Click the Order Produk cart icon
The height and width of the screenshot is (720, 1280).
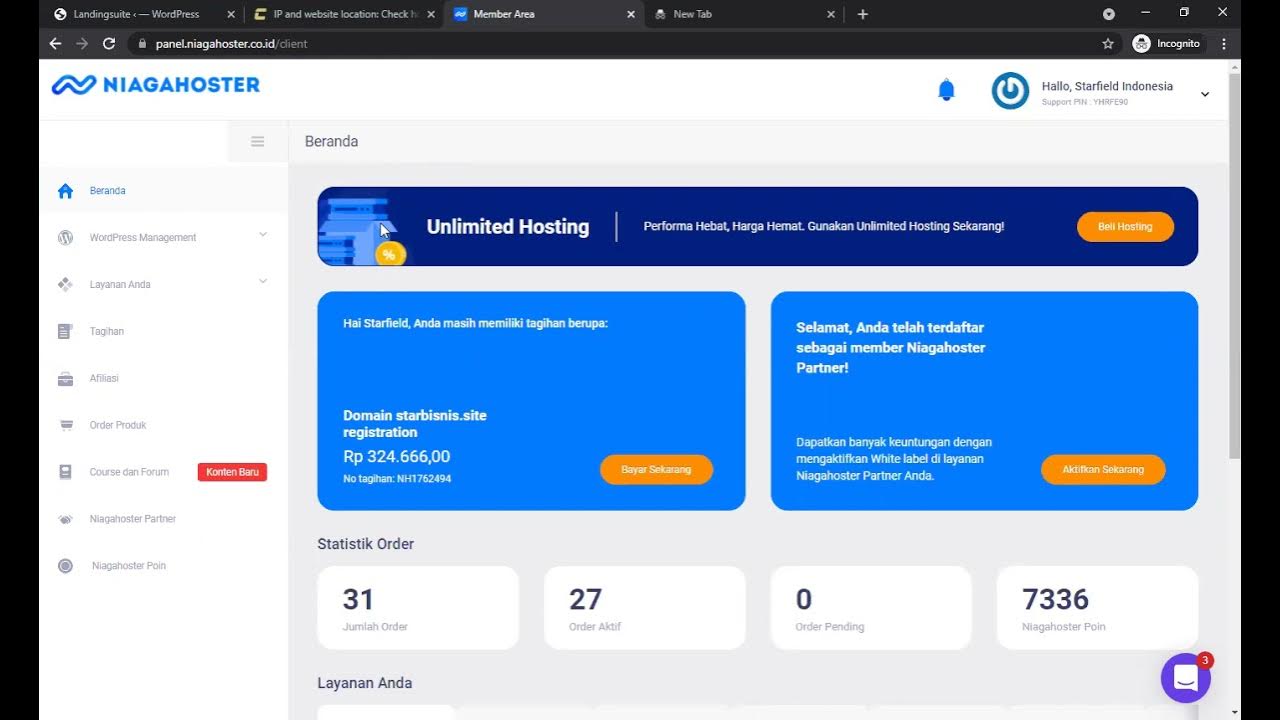[65, 425]
